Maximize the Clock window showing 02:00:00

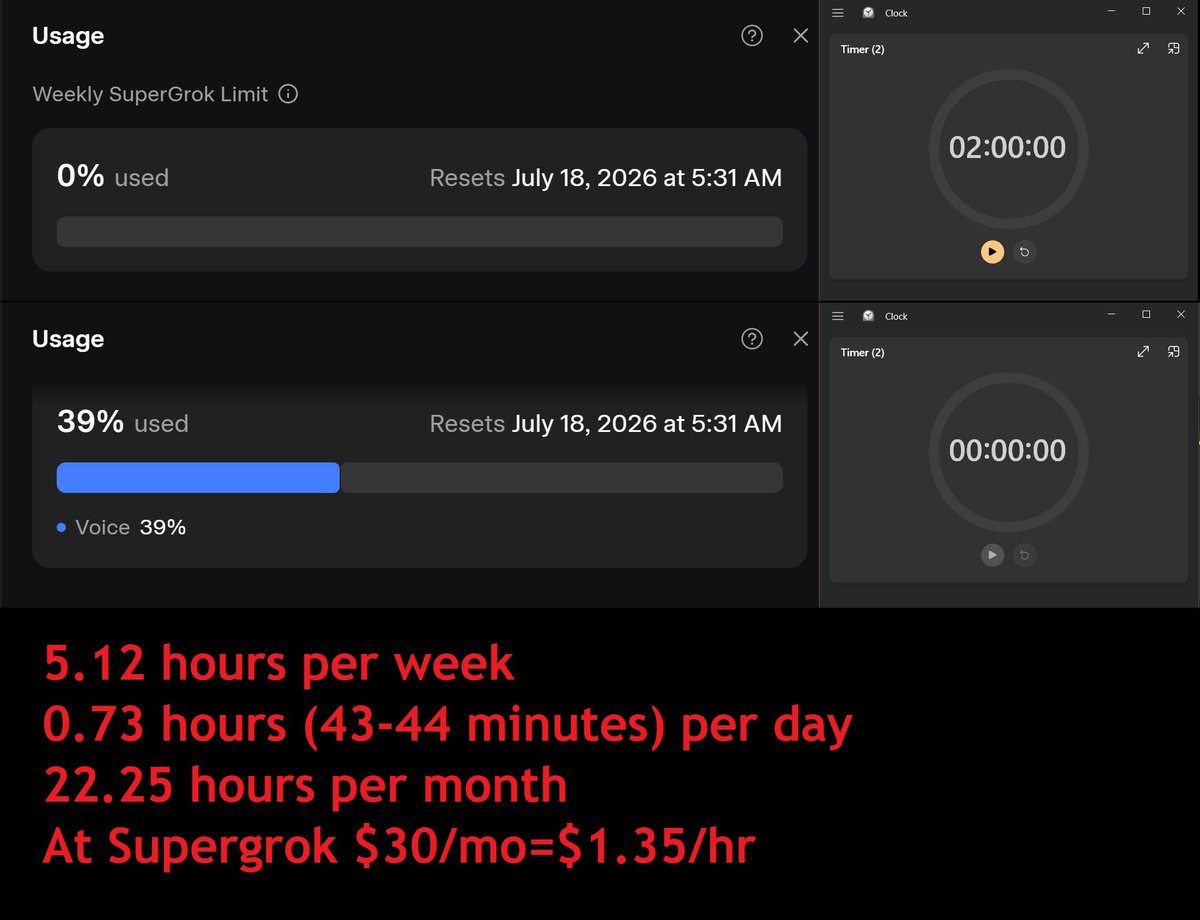pyautogui.click(x=1146, y=12)
